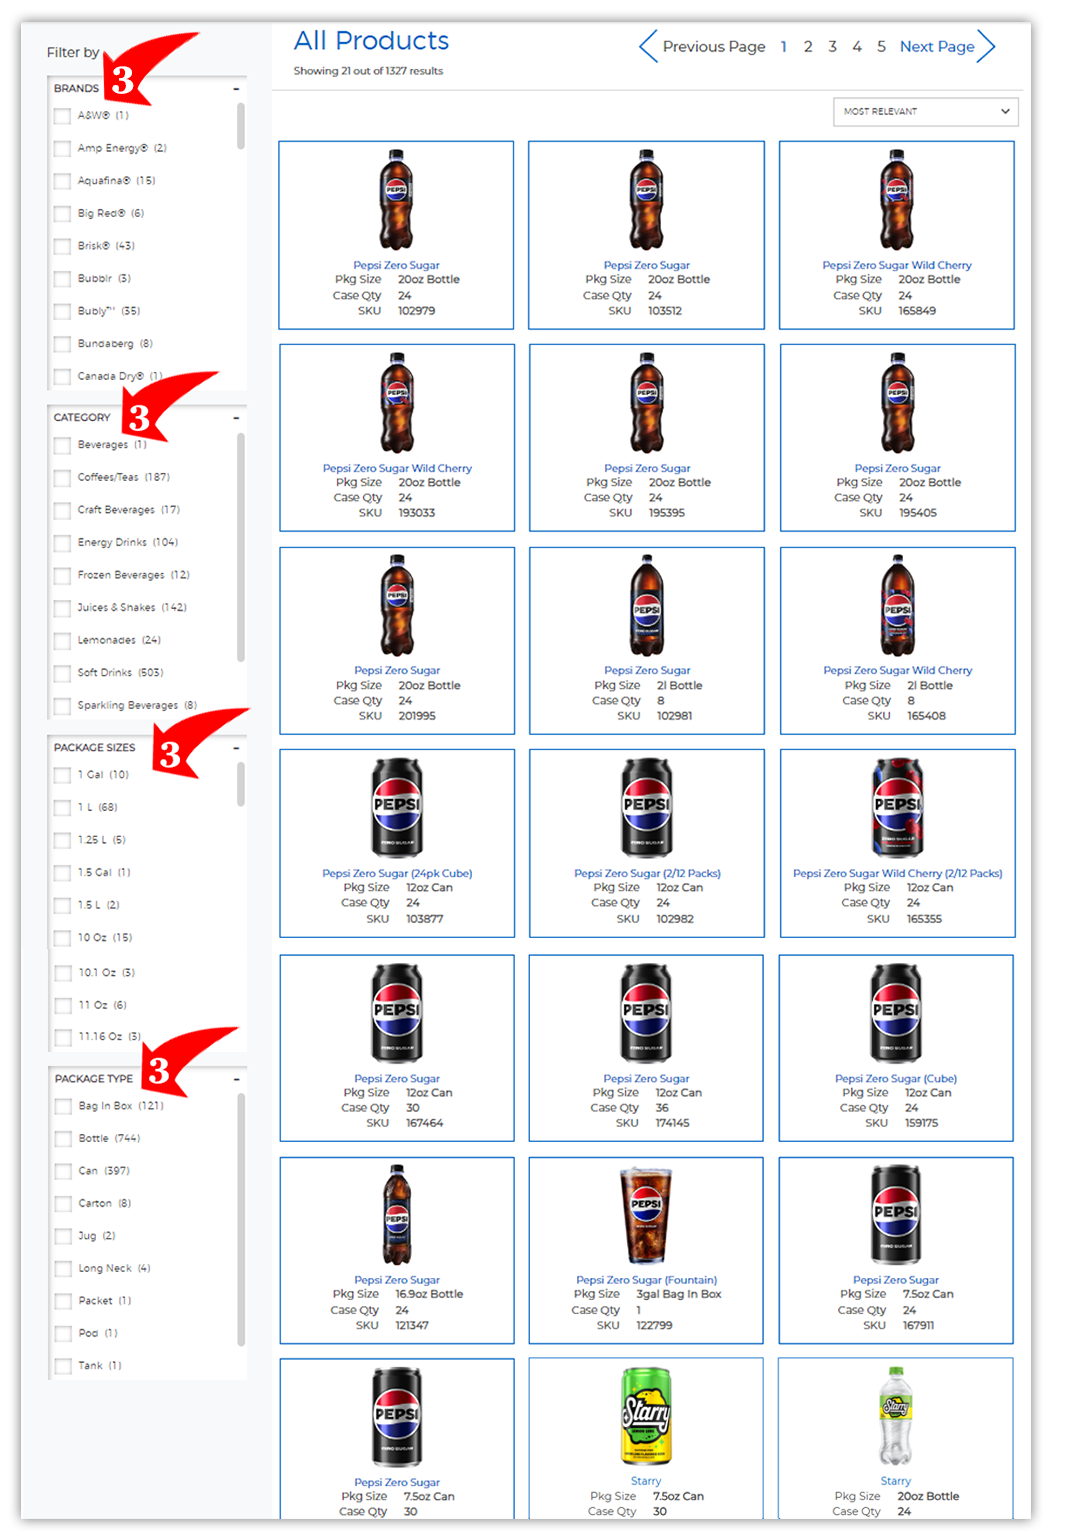Collapse the Package Type filter section
This screenshot has width=1080, height=1540.
[x=236, y=1079]
